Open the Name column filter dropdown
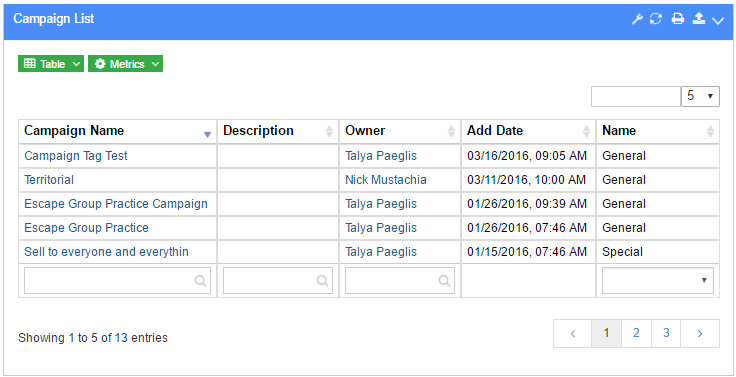Image resolution: width=736 pixels, height=377 pixels. [658, 281]
